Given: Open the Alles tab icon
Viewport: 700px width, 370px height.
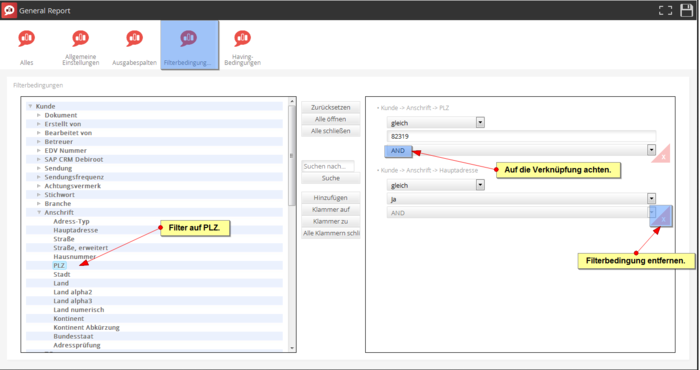Looking at the screenshot, I should [26, 38].
